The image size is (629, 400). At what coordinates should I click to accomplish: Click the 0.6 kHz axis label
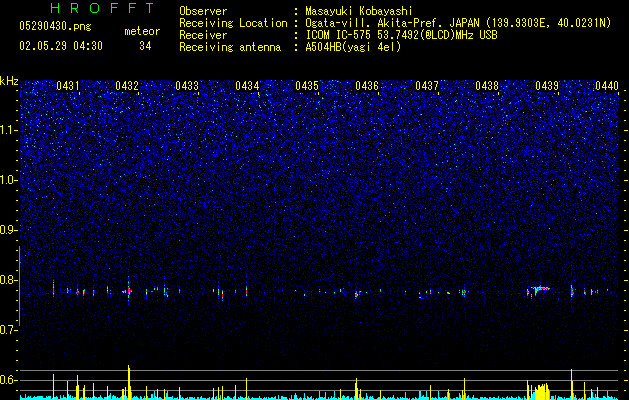[x=9, y=380]
